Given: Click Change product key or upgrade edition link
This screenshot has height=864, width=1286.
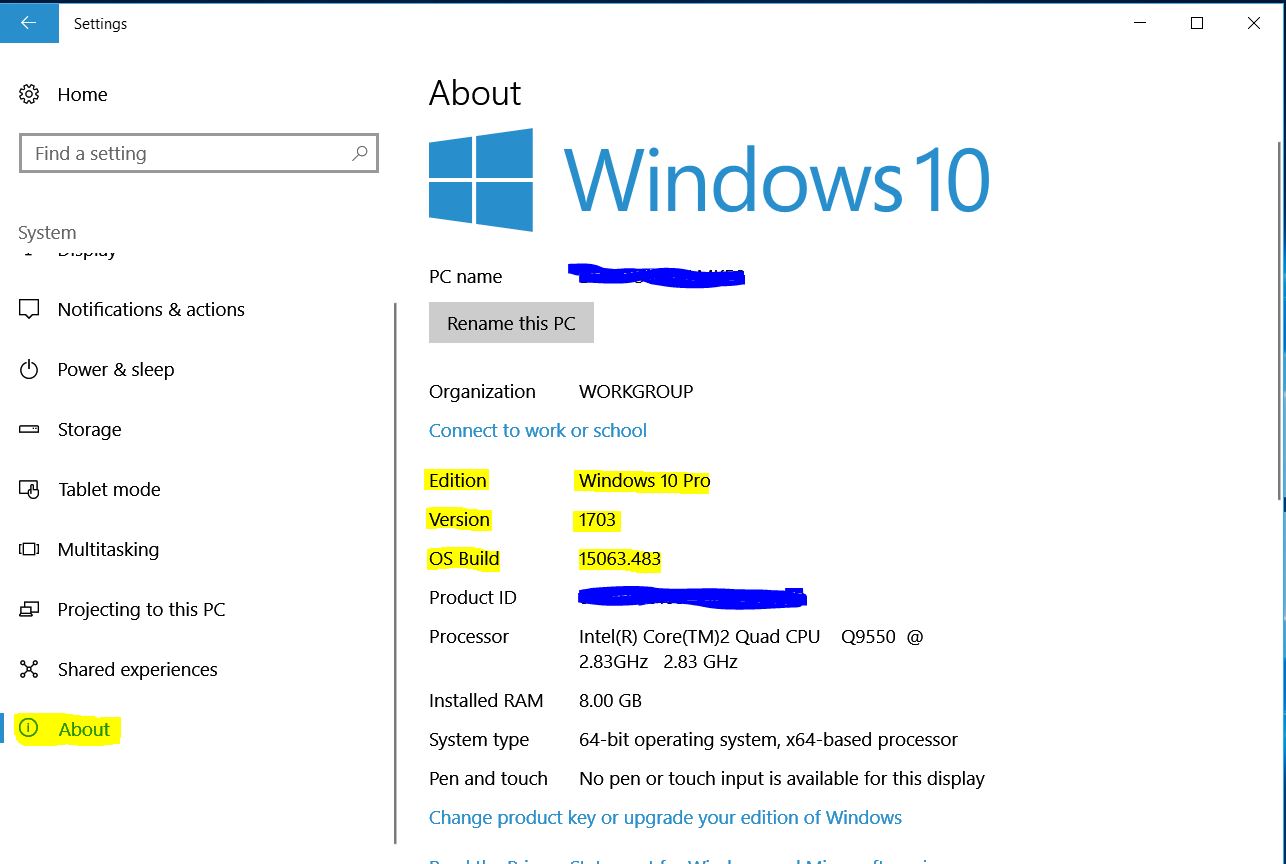Looking at the screenshot, I should (665, 817).
